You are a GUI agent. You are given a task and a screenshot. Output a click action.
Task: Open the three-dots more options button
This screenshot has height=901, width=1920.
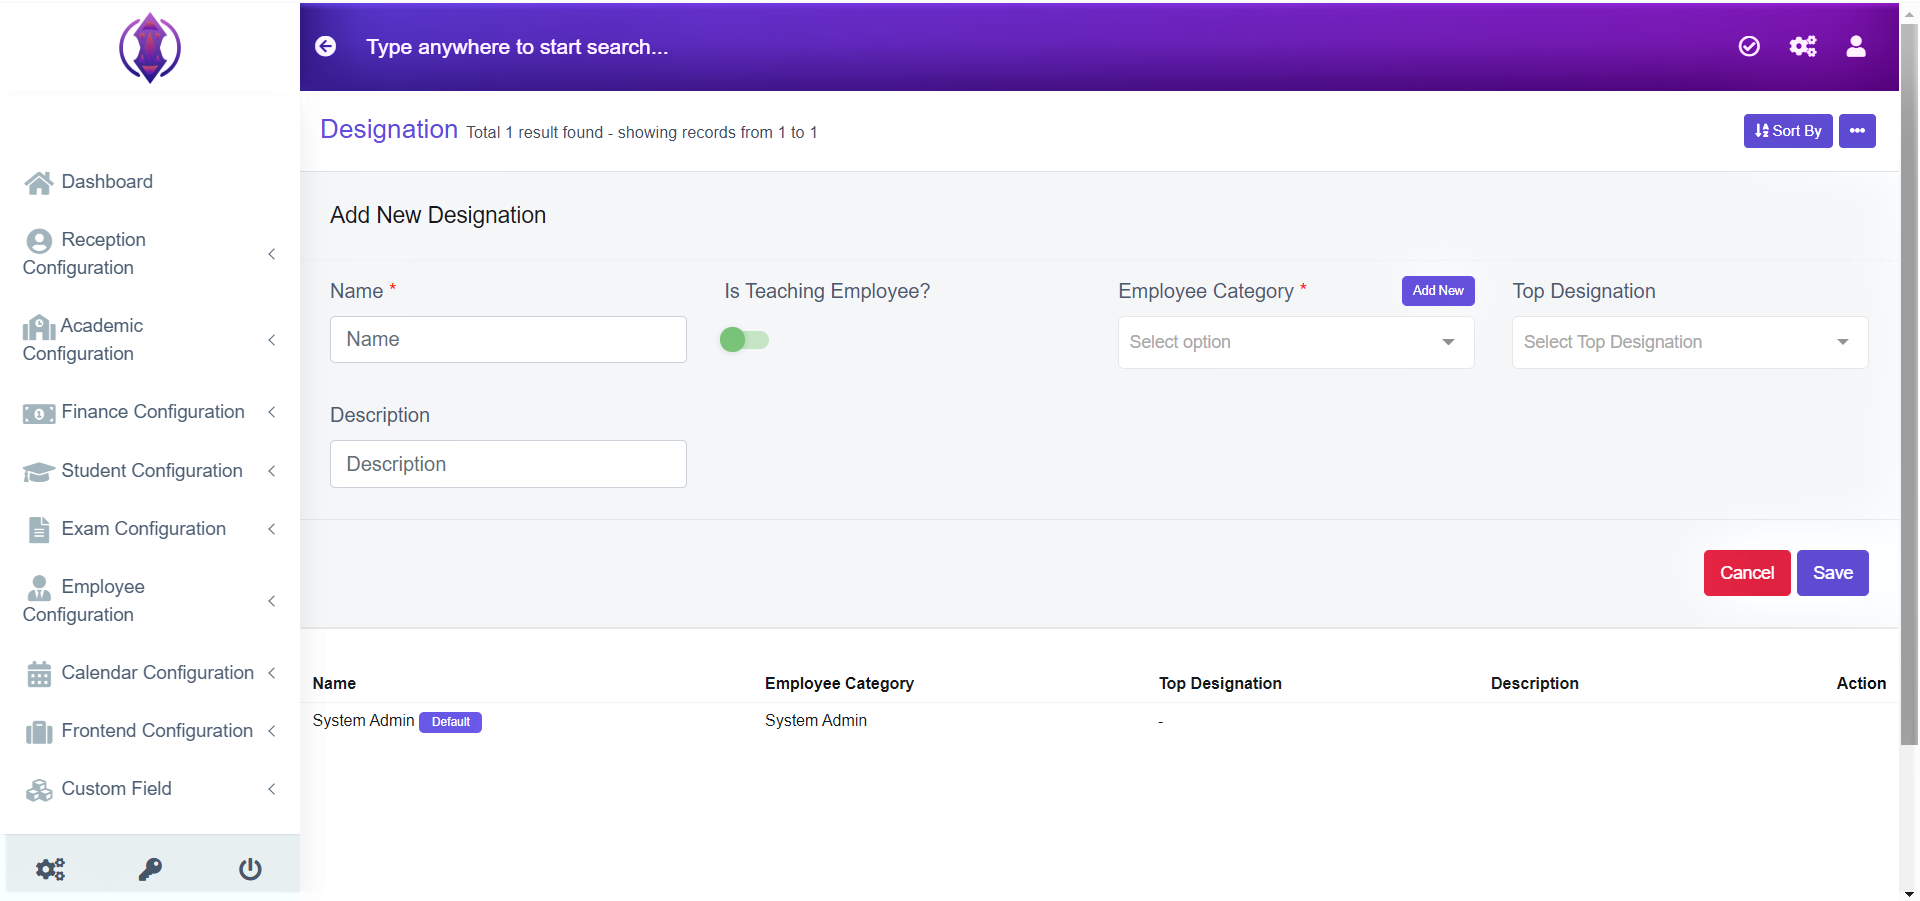click(x=1857, y=131)
